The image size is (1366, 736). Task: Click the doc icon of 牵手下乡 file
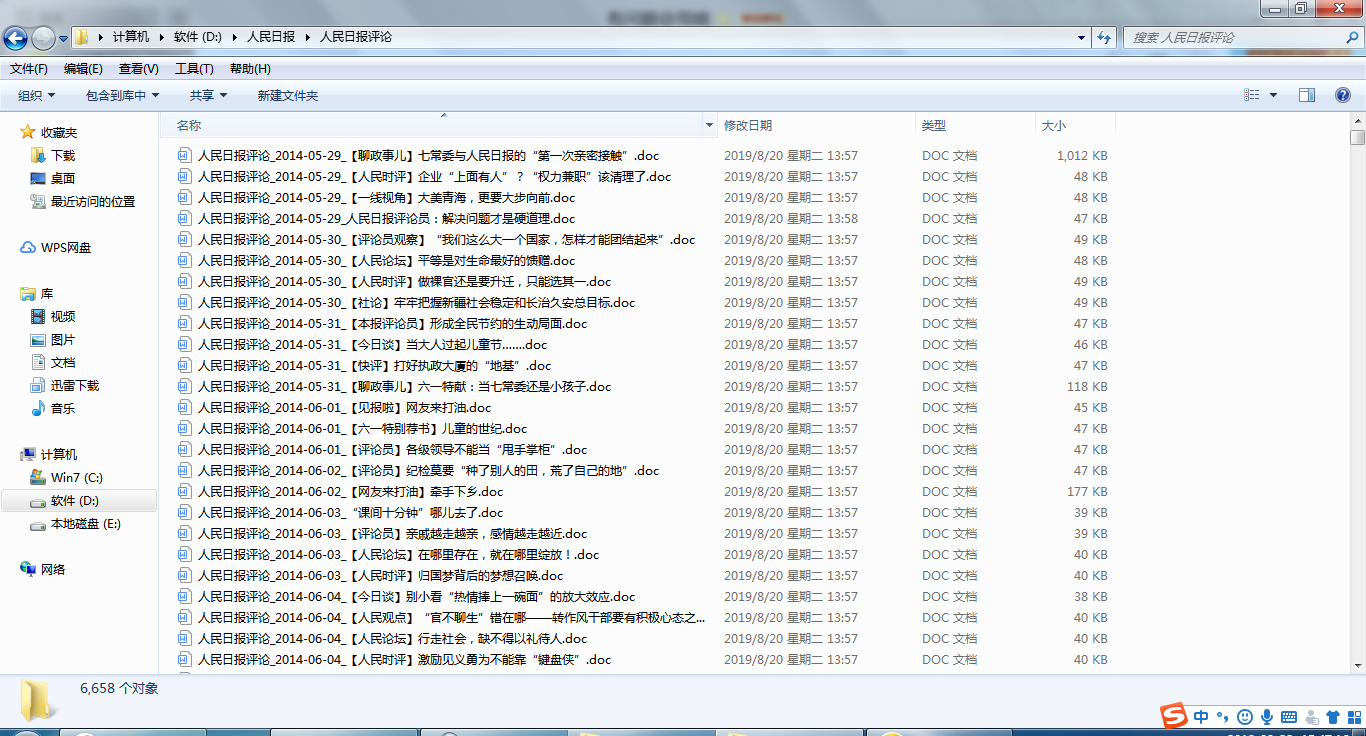pos(184,491)
